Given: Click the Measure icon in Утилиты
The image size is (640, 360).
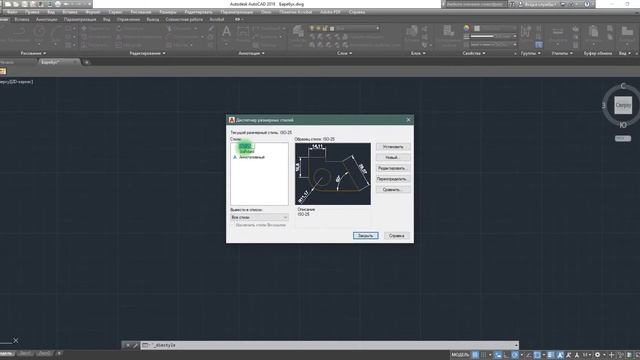Looking at the screenshot, I should coord(558,31).
